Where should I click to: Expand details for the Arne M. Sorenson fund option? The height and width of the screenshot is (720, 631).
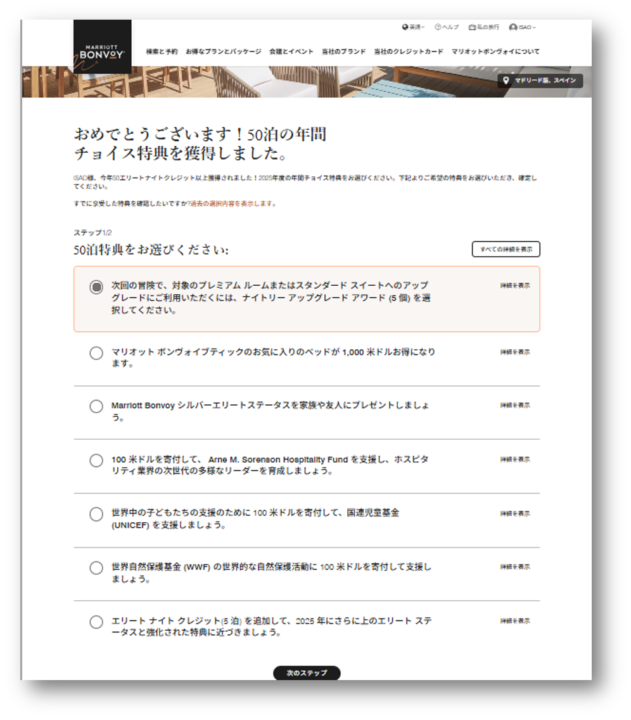[515, 459]
